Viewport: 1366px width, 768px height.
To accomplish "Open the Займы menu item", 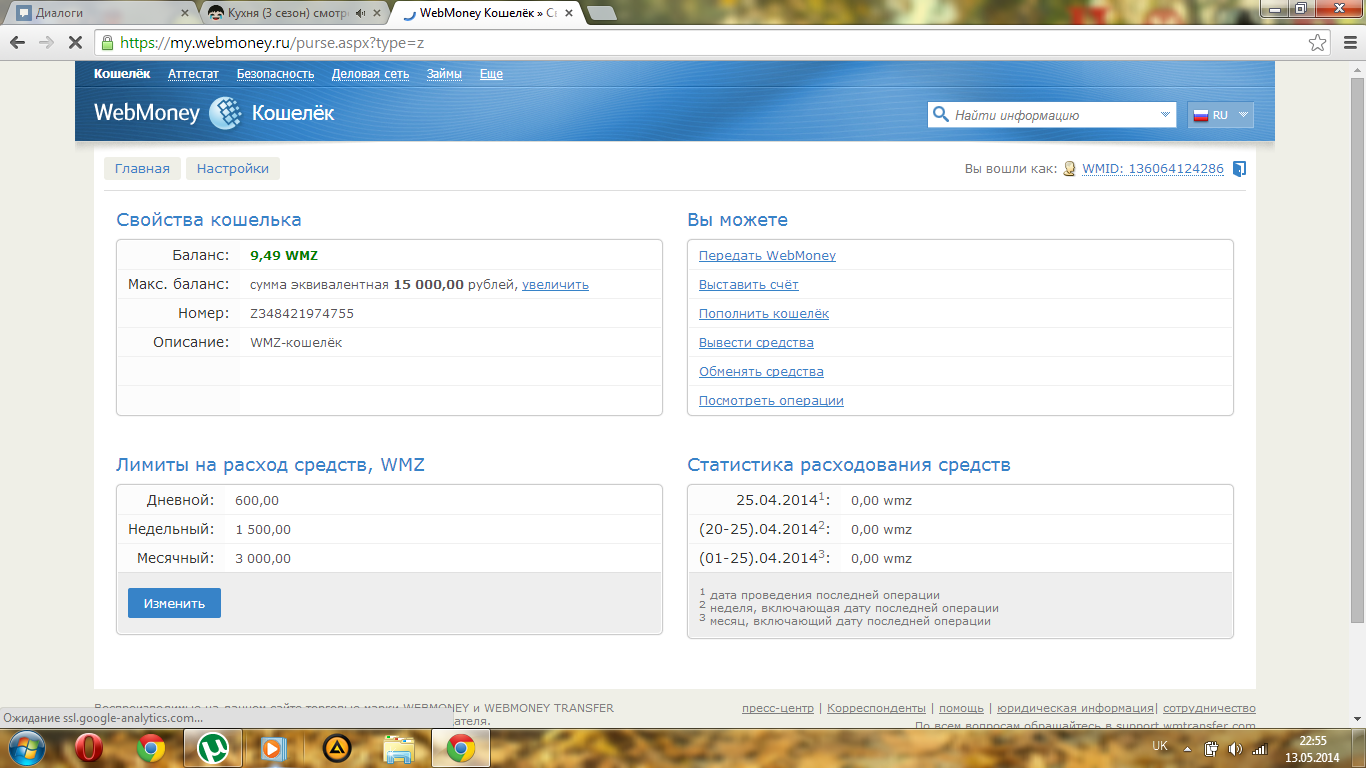I will (444, 74).
